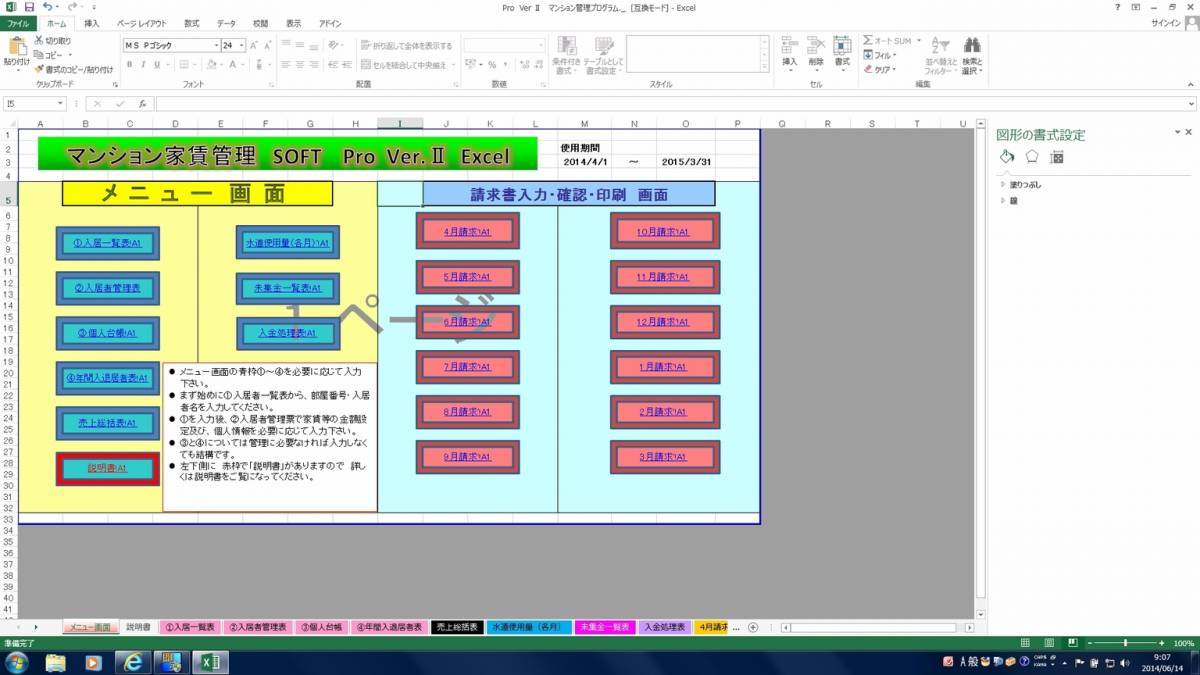Click the zoom slider handle

pyautogui.click(x=1125, y=643)
